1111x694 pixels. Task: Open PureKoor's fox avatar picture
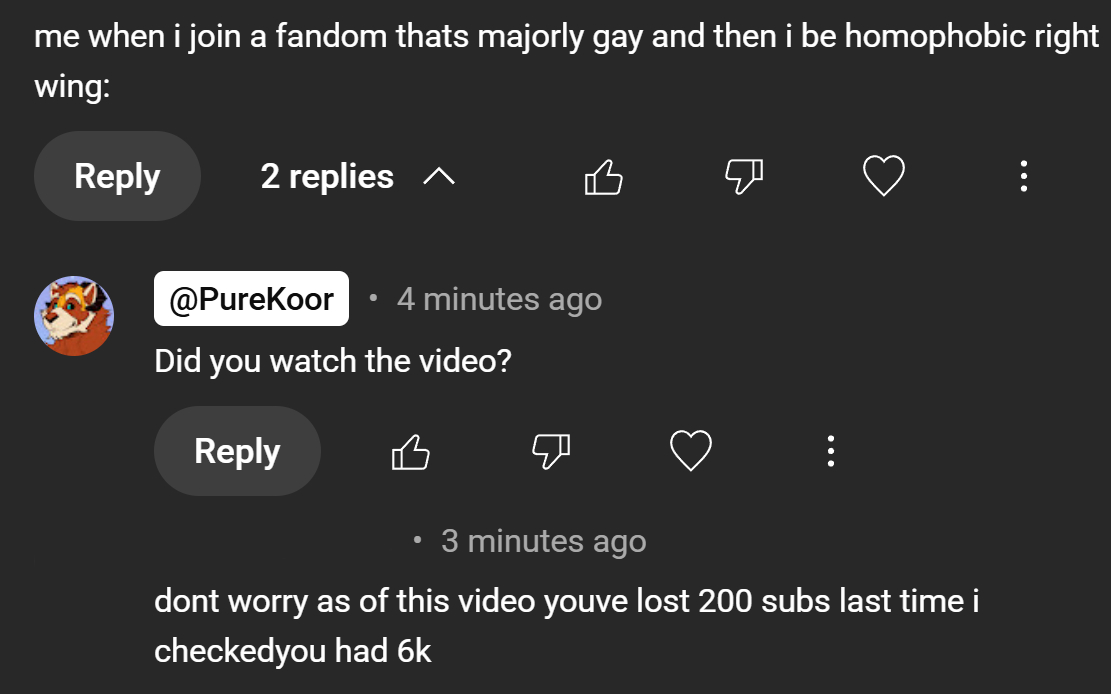(x=74, y=315)
